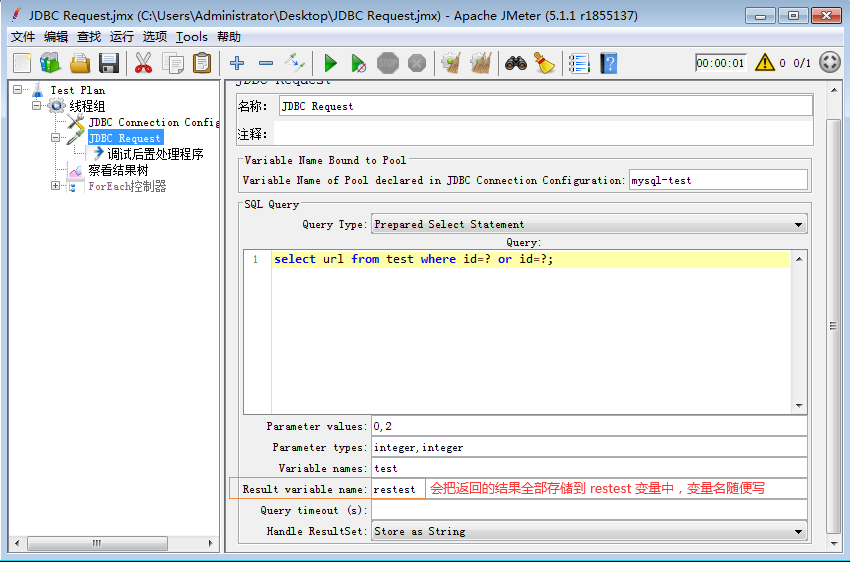Viewport: 850px width, 562px height.
Task: Click the Cut scissors icon
Action: coord(144,63)
